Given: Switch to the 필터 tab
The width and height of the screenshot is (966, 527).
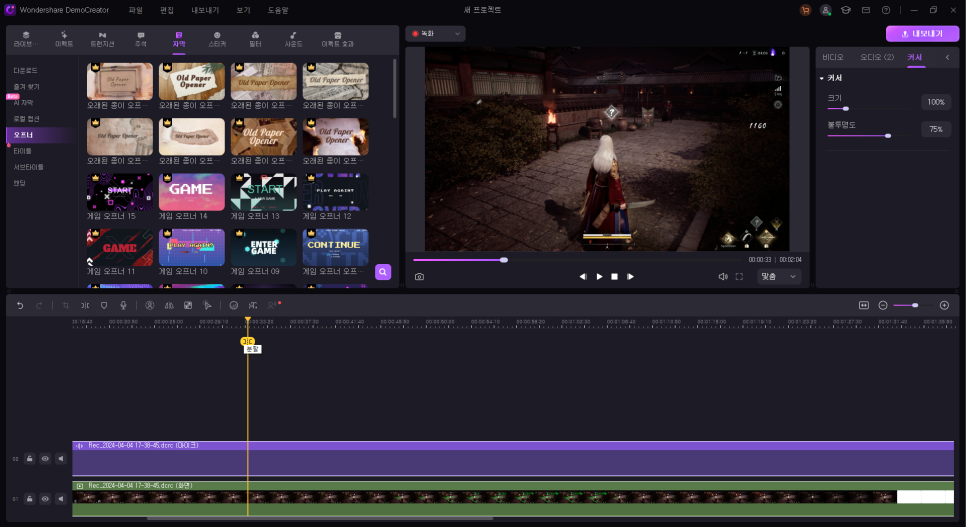Looking at the screenshot, I should [255, 39].
